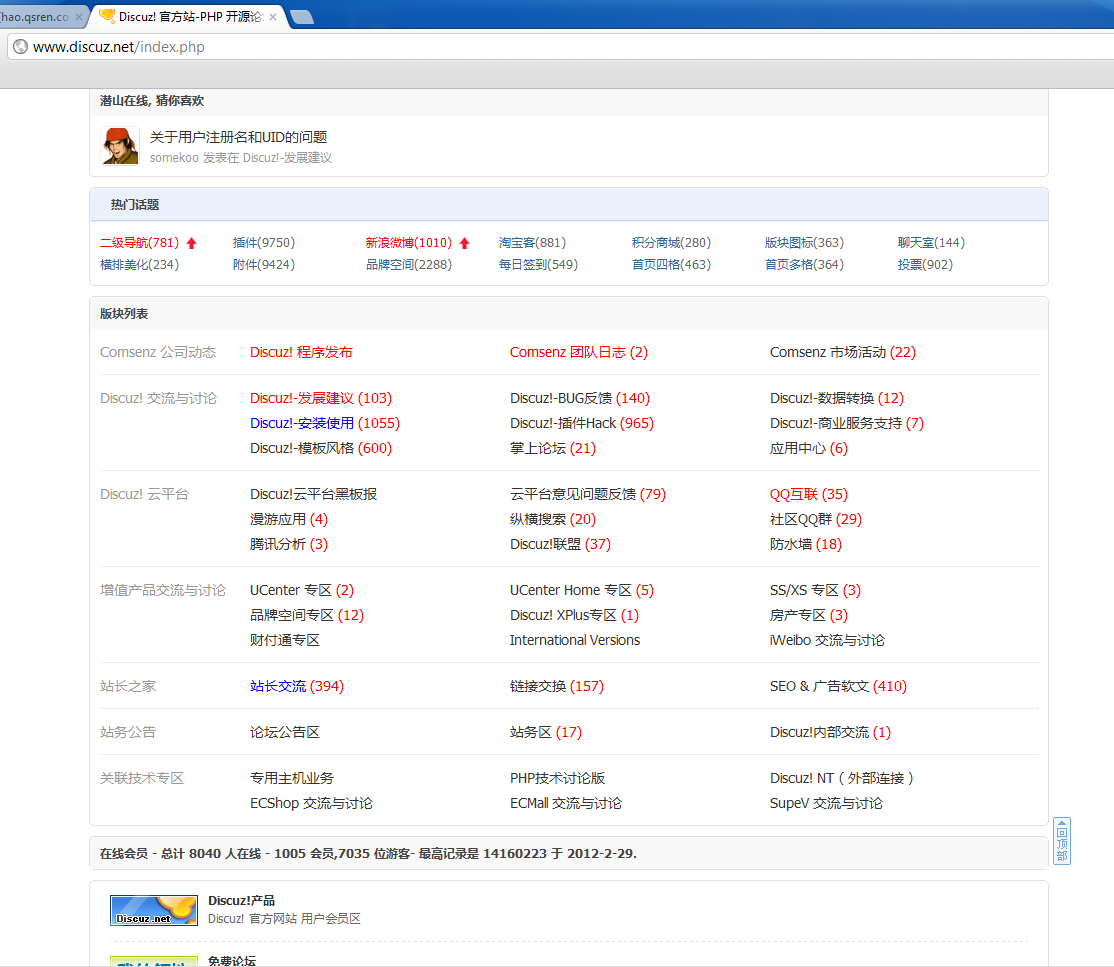Open the Discuz!-模板风格 forum
This screenshot has height=967, width=1114.
[x=302, y=448]
